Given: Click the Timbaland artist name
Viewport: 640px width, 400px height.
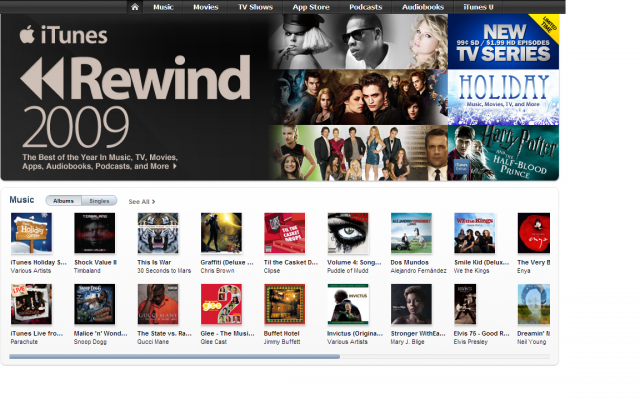Looking at the screenshot, I should coord(87,271).
